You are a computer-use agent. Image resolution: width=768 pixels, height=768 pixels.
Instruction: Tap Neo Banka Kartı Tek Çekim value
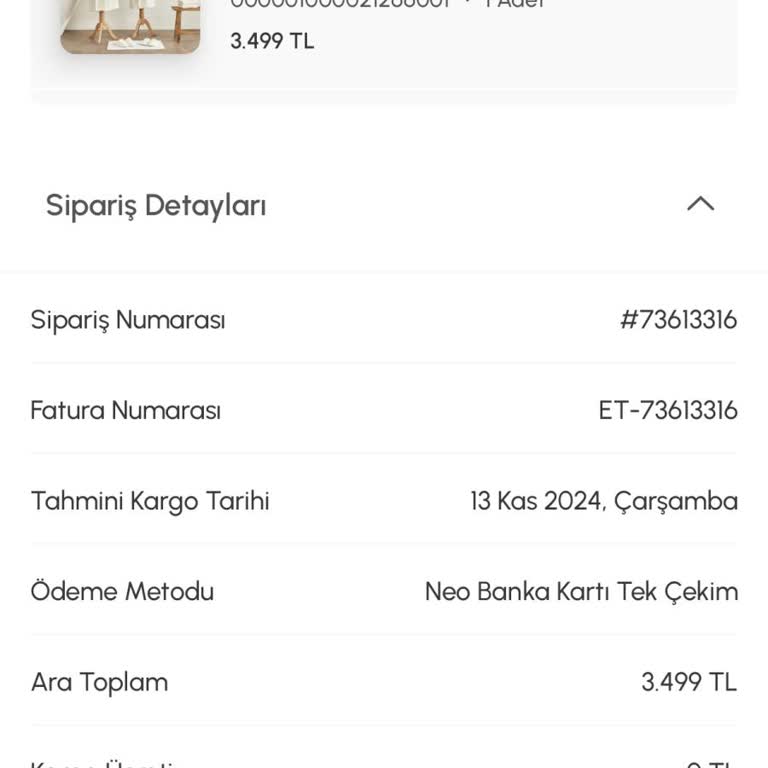coord(581,592)
